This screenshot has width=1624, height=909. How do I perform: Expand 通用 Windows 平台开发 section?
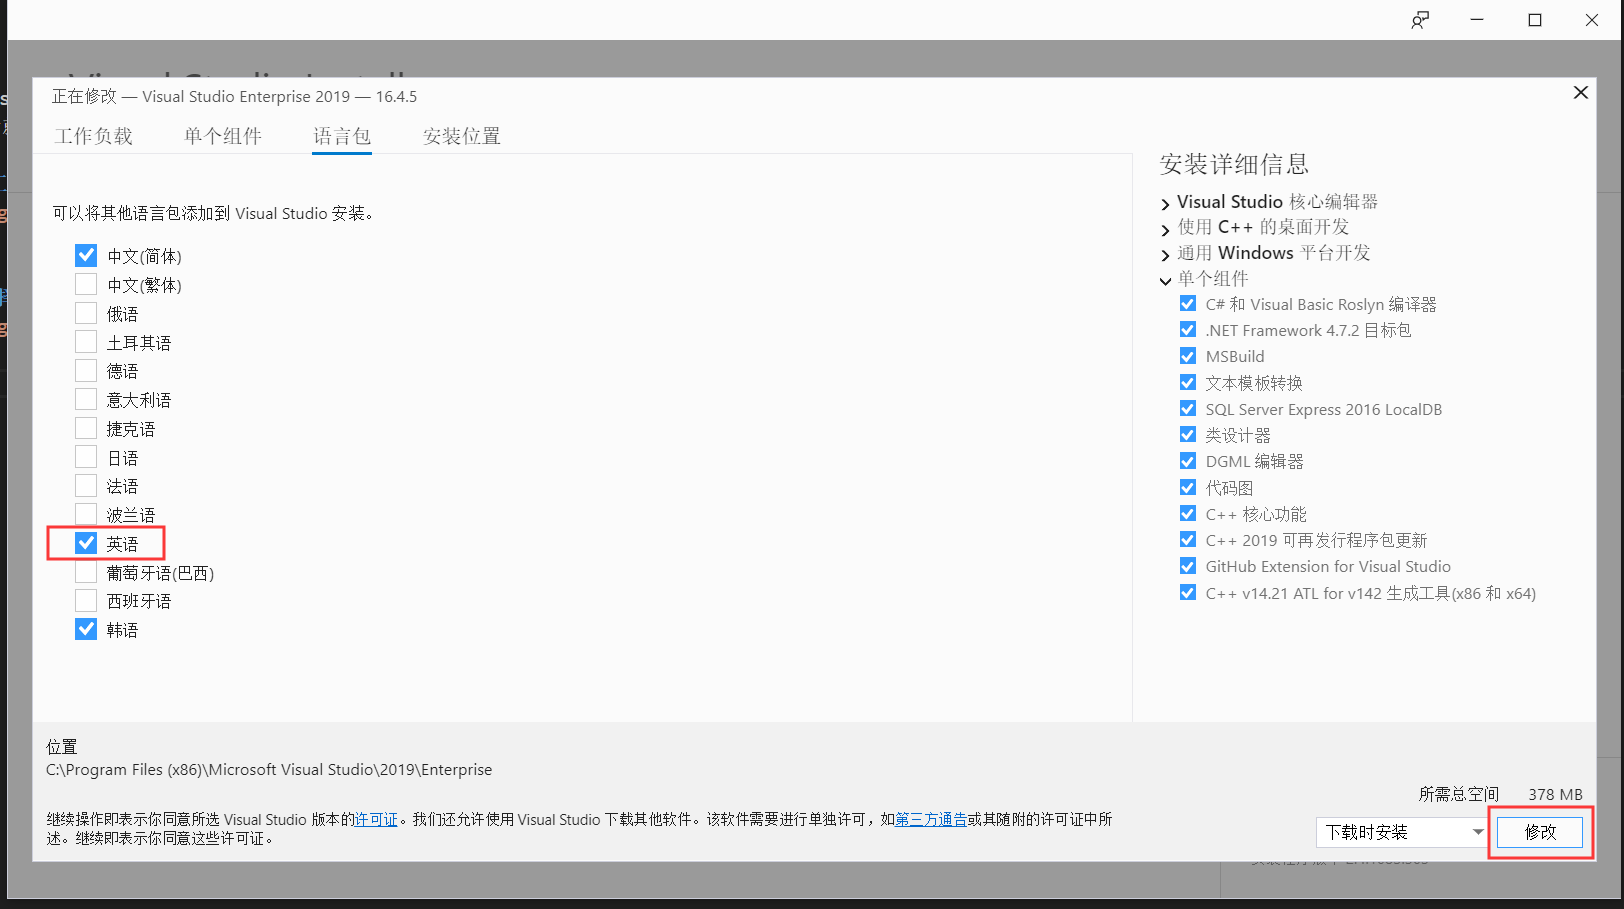(1165, 255)
